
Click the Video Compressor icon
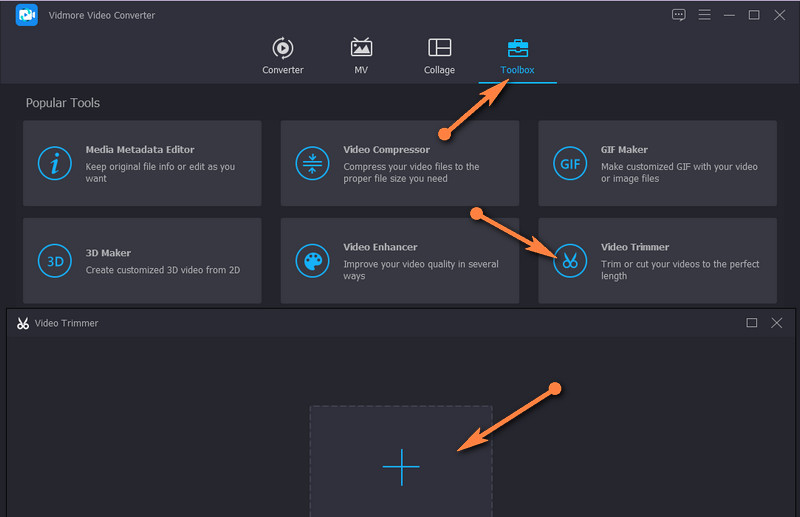(x=312, y=163)
